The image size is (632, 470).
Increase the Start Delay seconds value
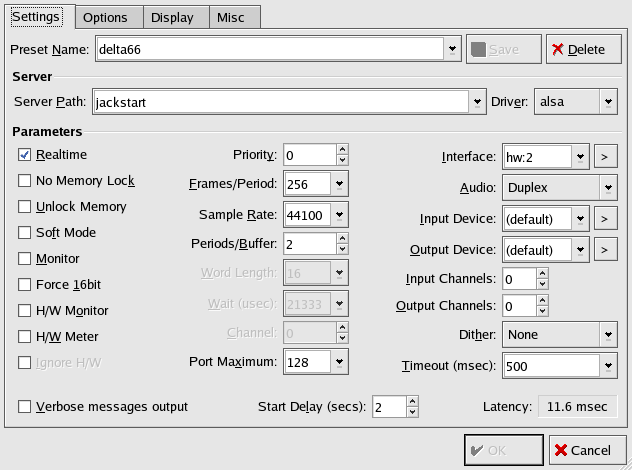[412, 401]
